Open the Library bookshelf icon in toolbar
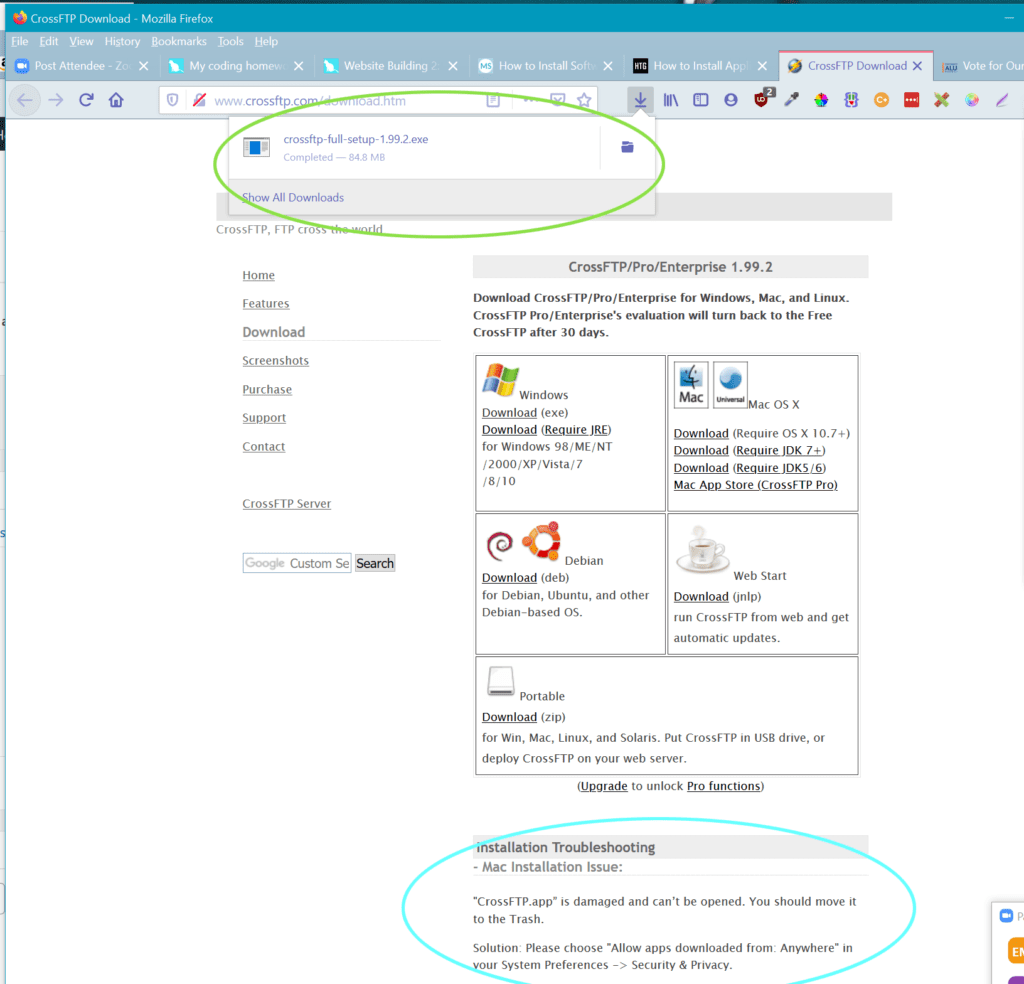1024x984 pixels. pos(671,100)
